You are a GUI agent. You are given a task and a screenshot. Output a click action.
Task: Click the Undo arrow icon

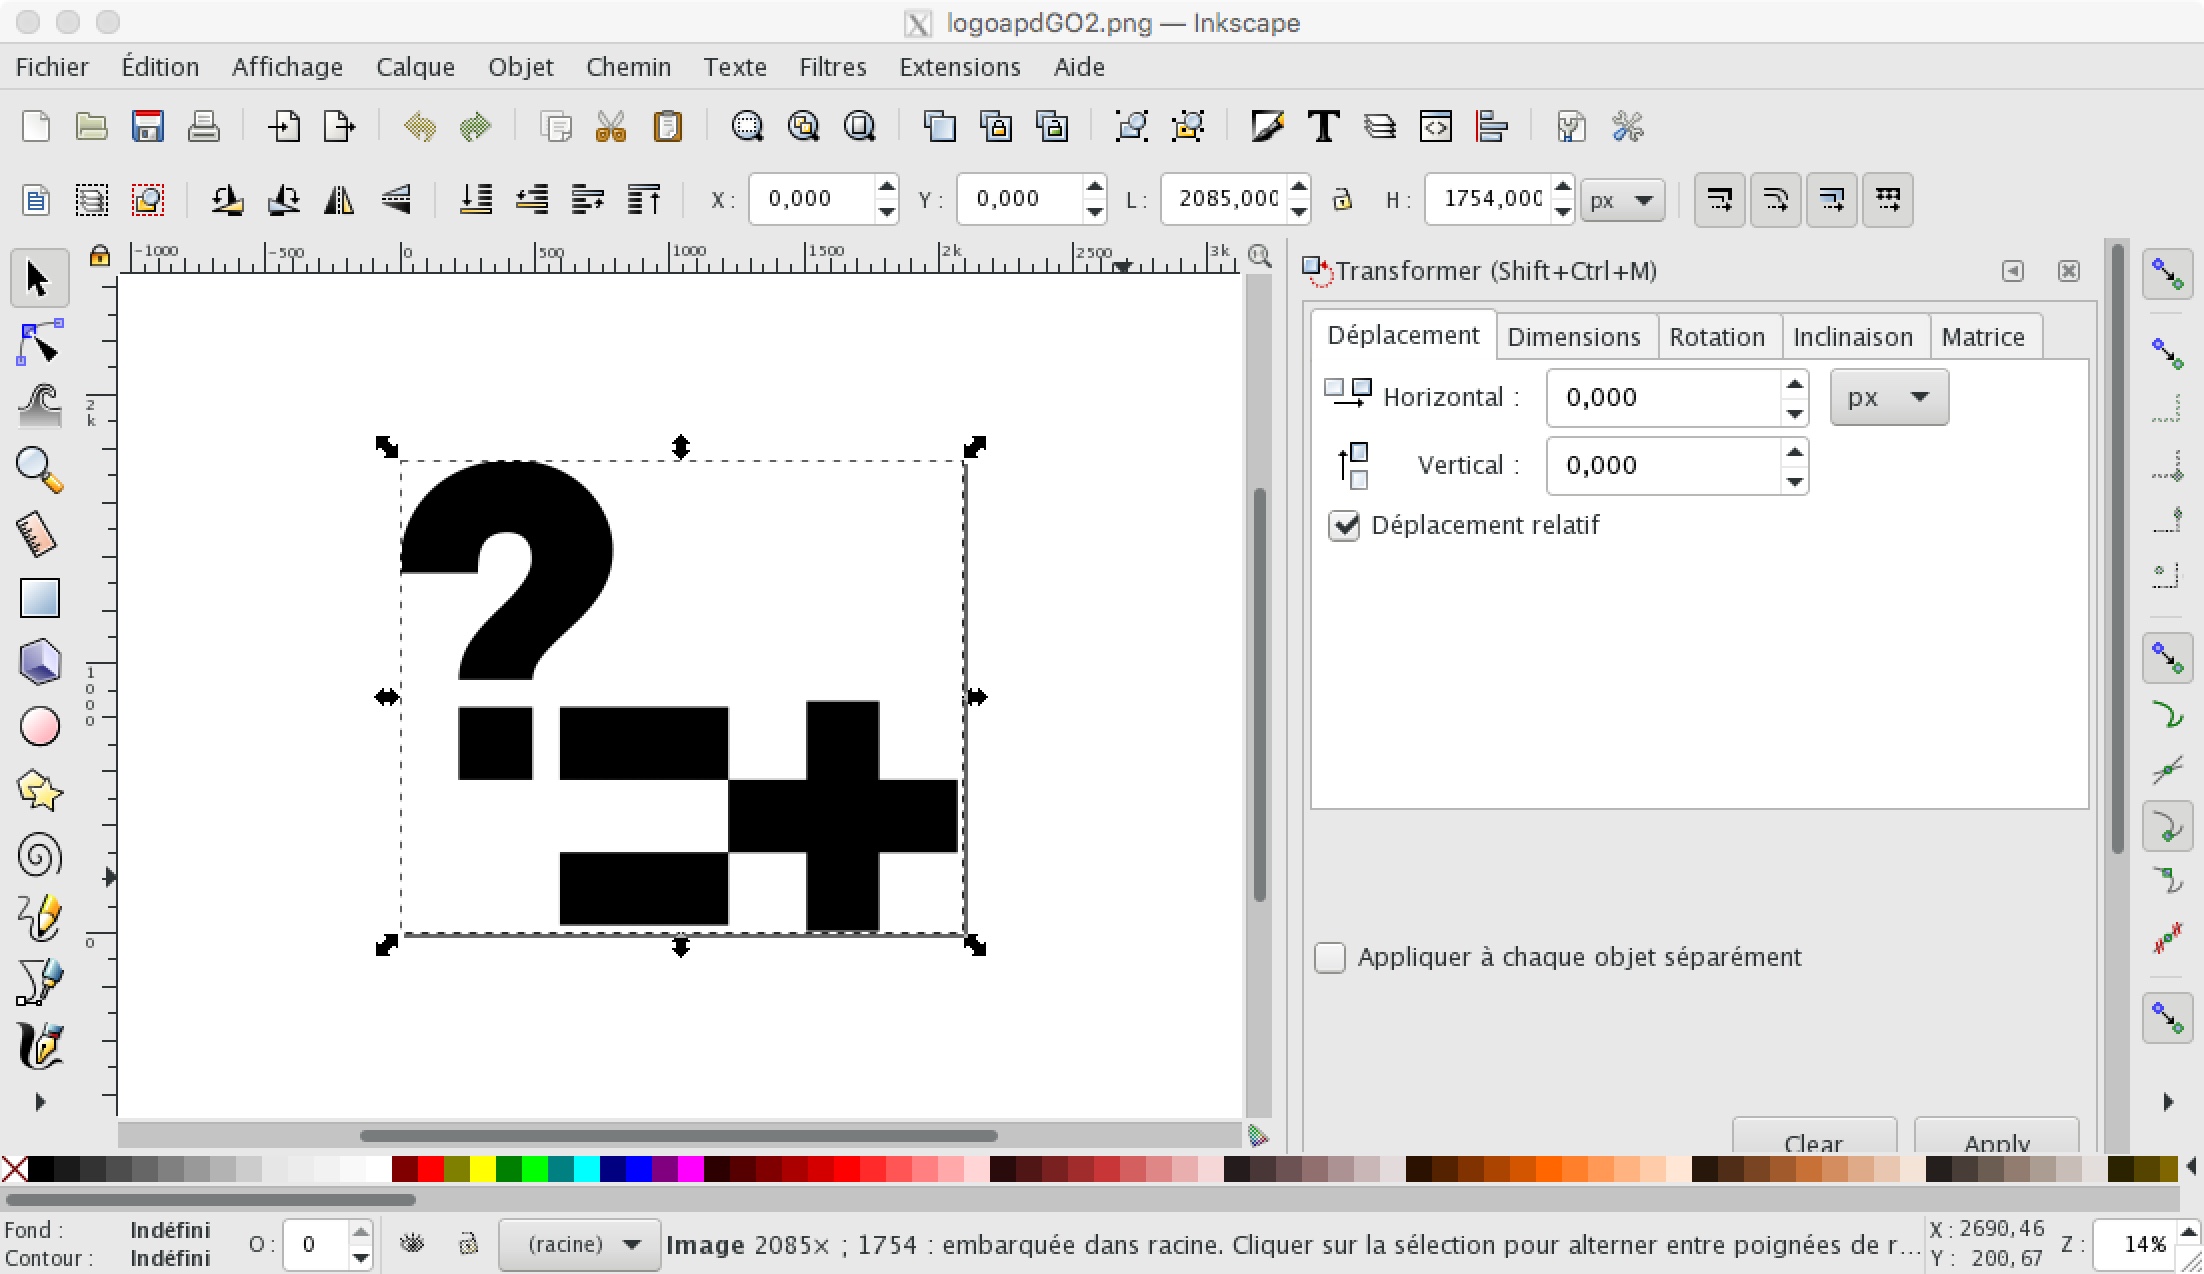click(x=420, y=127)
